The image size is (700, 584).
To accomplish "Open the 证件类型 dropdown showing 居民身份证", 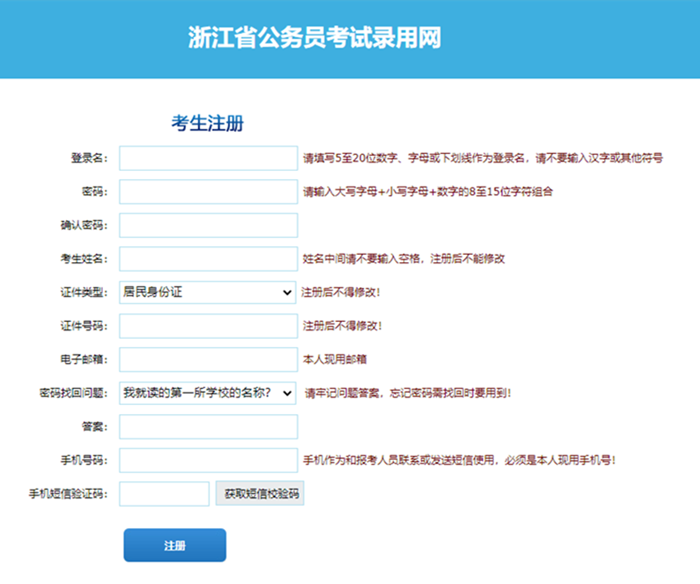I will (207, 292).
